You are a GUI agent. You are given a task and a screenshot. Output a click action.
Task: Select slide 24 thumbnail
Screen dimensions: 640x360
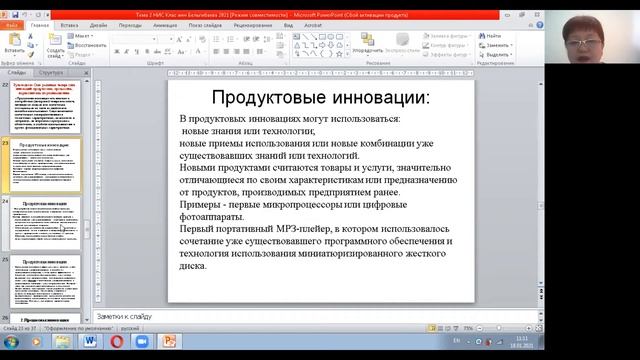pos(45,223)
